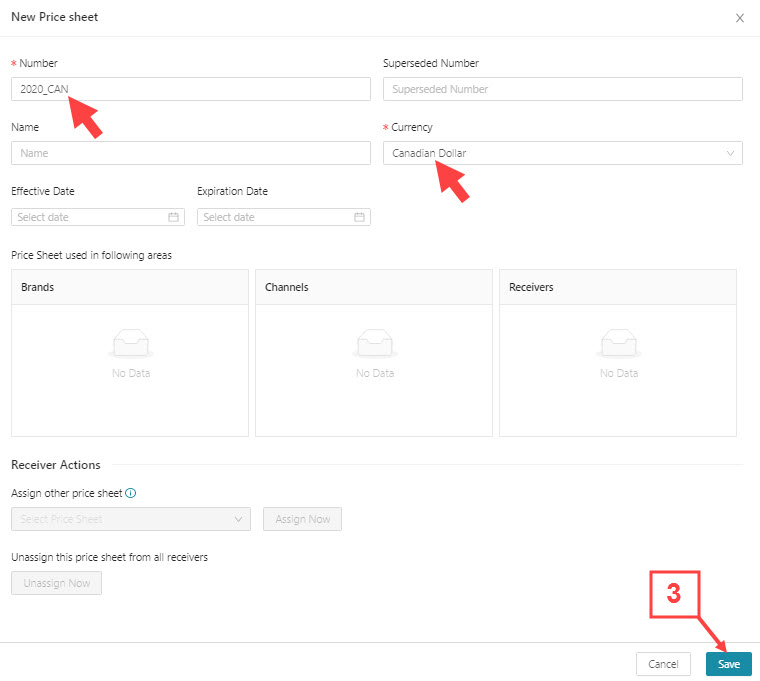Click the info icon beside Assign other price sheet
Viewport: 760px width, 681px height.
131,493
